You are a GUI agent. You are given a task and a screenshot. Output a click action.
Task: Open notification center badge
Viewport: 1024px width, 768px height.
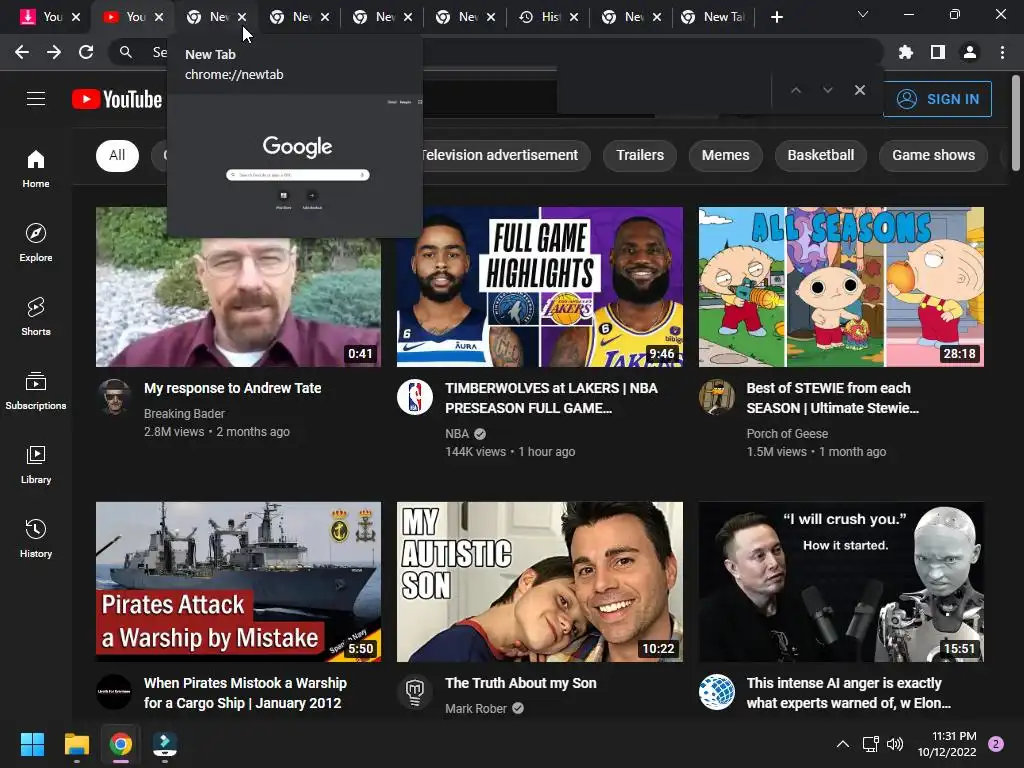tap(996, 744)
